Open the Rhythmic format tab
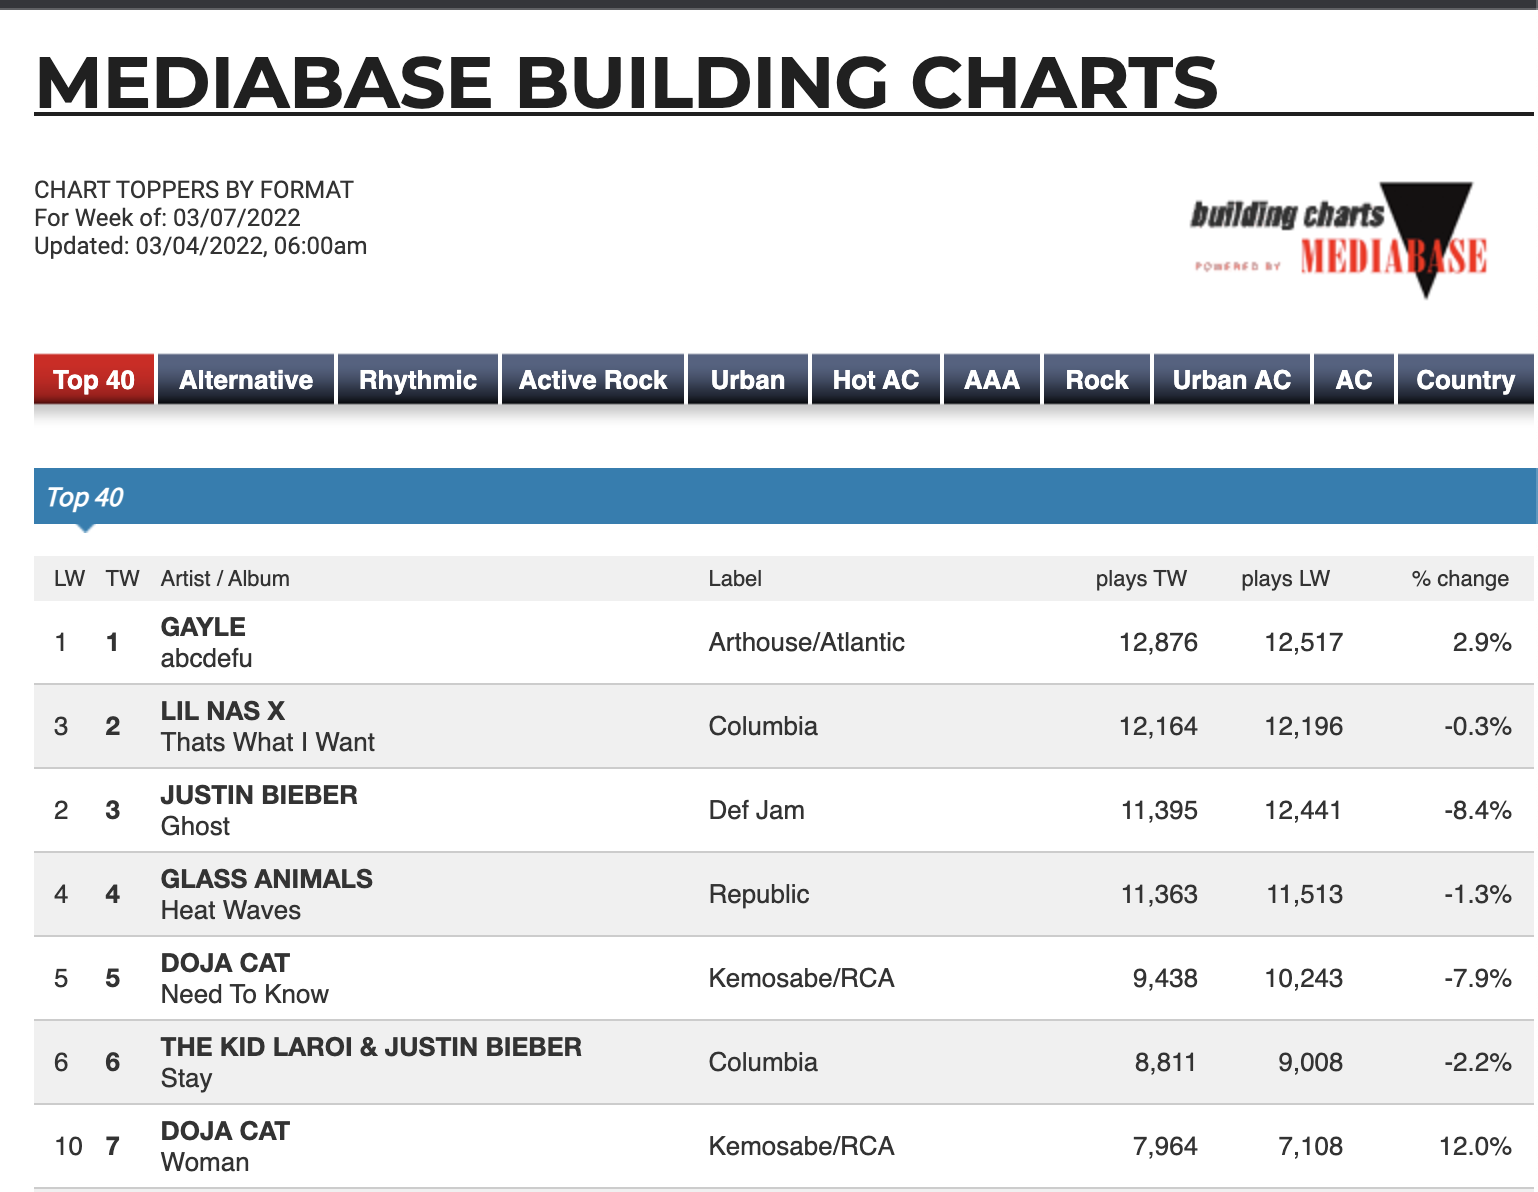The height and width of the screenshot is (1192, 1538). click(x=418, y=379)
